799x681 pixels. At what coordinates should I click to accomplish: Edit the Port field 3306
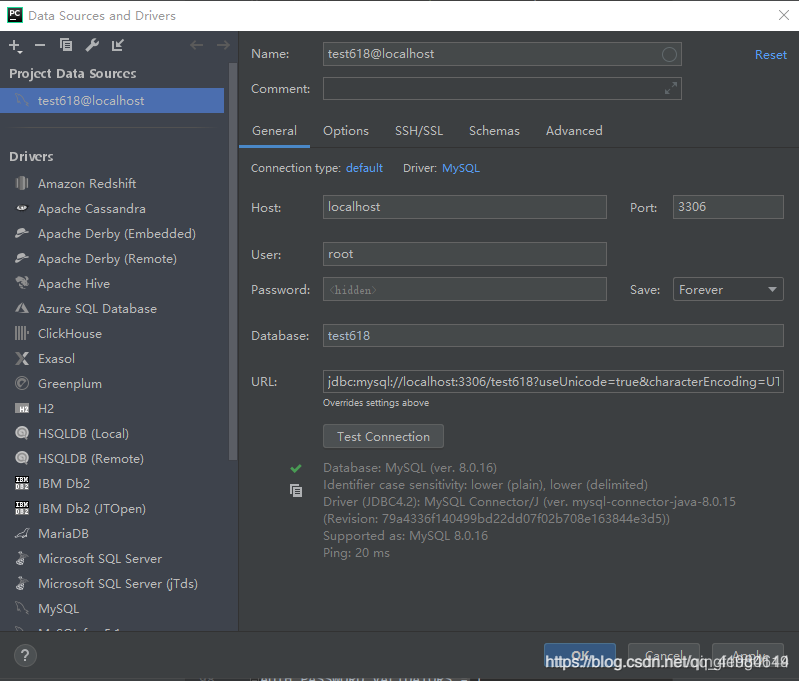click(x=728, y=207)
